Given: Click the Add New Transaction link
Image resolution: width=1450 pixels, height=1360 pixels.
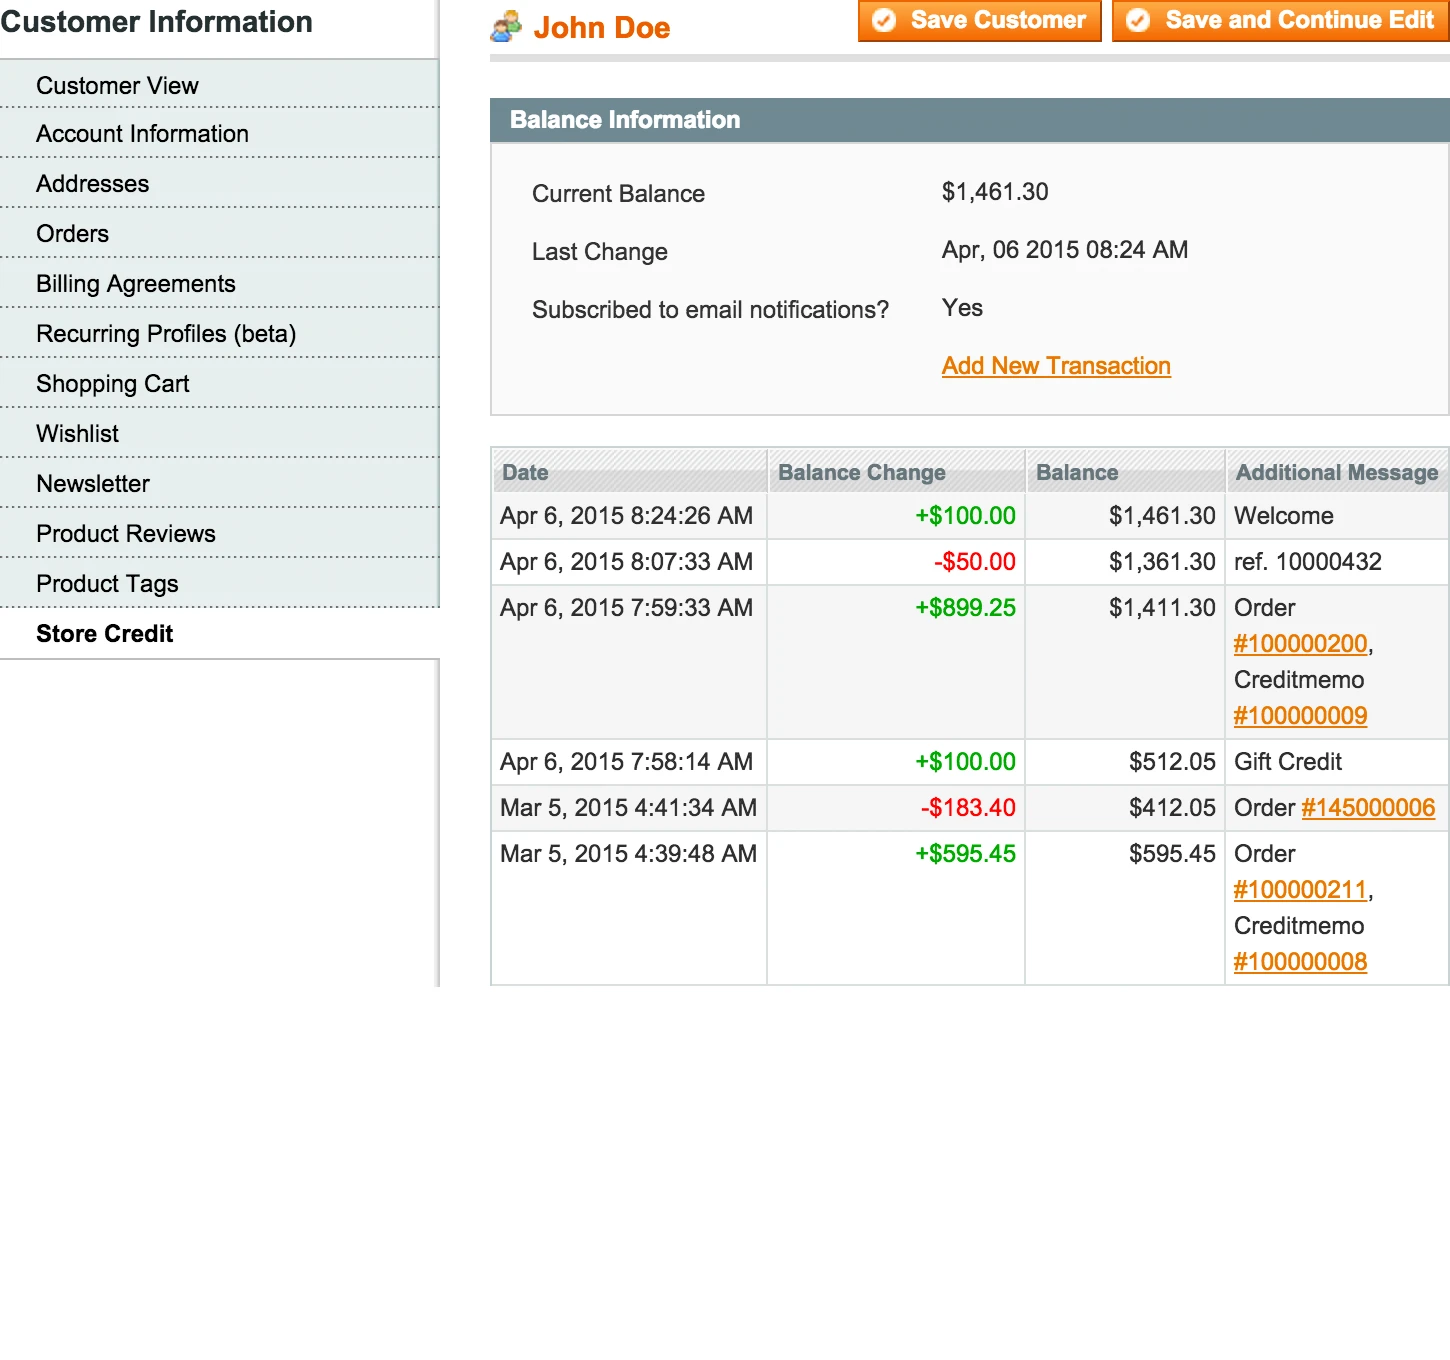Looking at the screenshot, I should [1056, 366].
